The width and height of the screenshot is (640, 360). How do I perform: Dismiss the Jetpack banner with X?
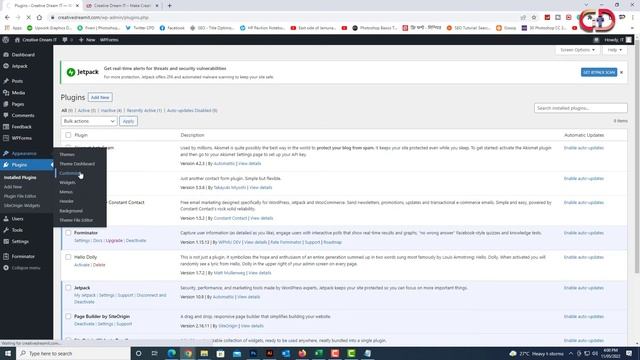pos(622,73)
